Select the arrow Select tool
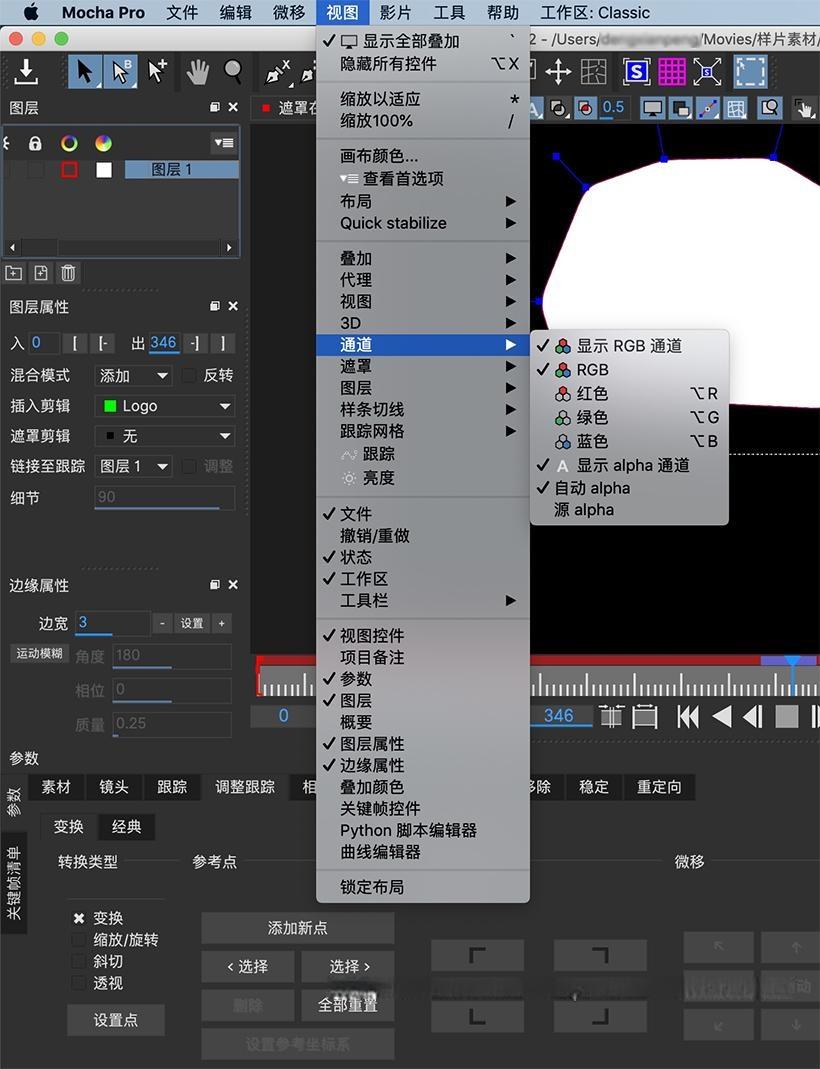The image size is (820, 1069). [x=85, y=72]
